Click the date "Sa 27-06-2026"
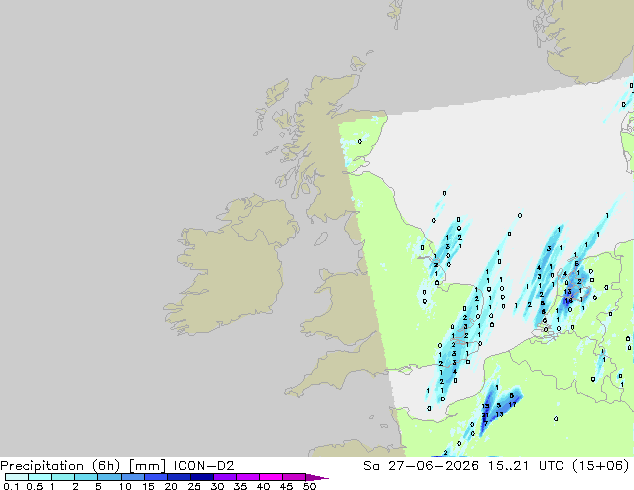Image resolution: width=634 pixels, height=490 pixels. coord(421,466)
